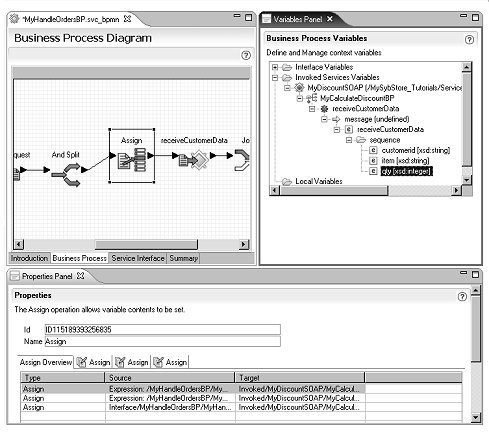Select the customerid (xsd:string) variable
Viewport: 489px width, 443px height.
click(416, 150)
